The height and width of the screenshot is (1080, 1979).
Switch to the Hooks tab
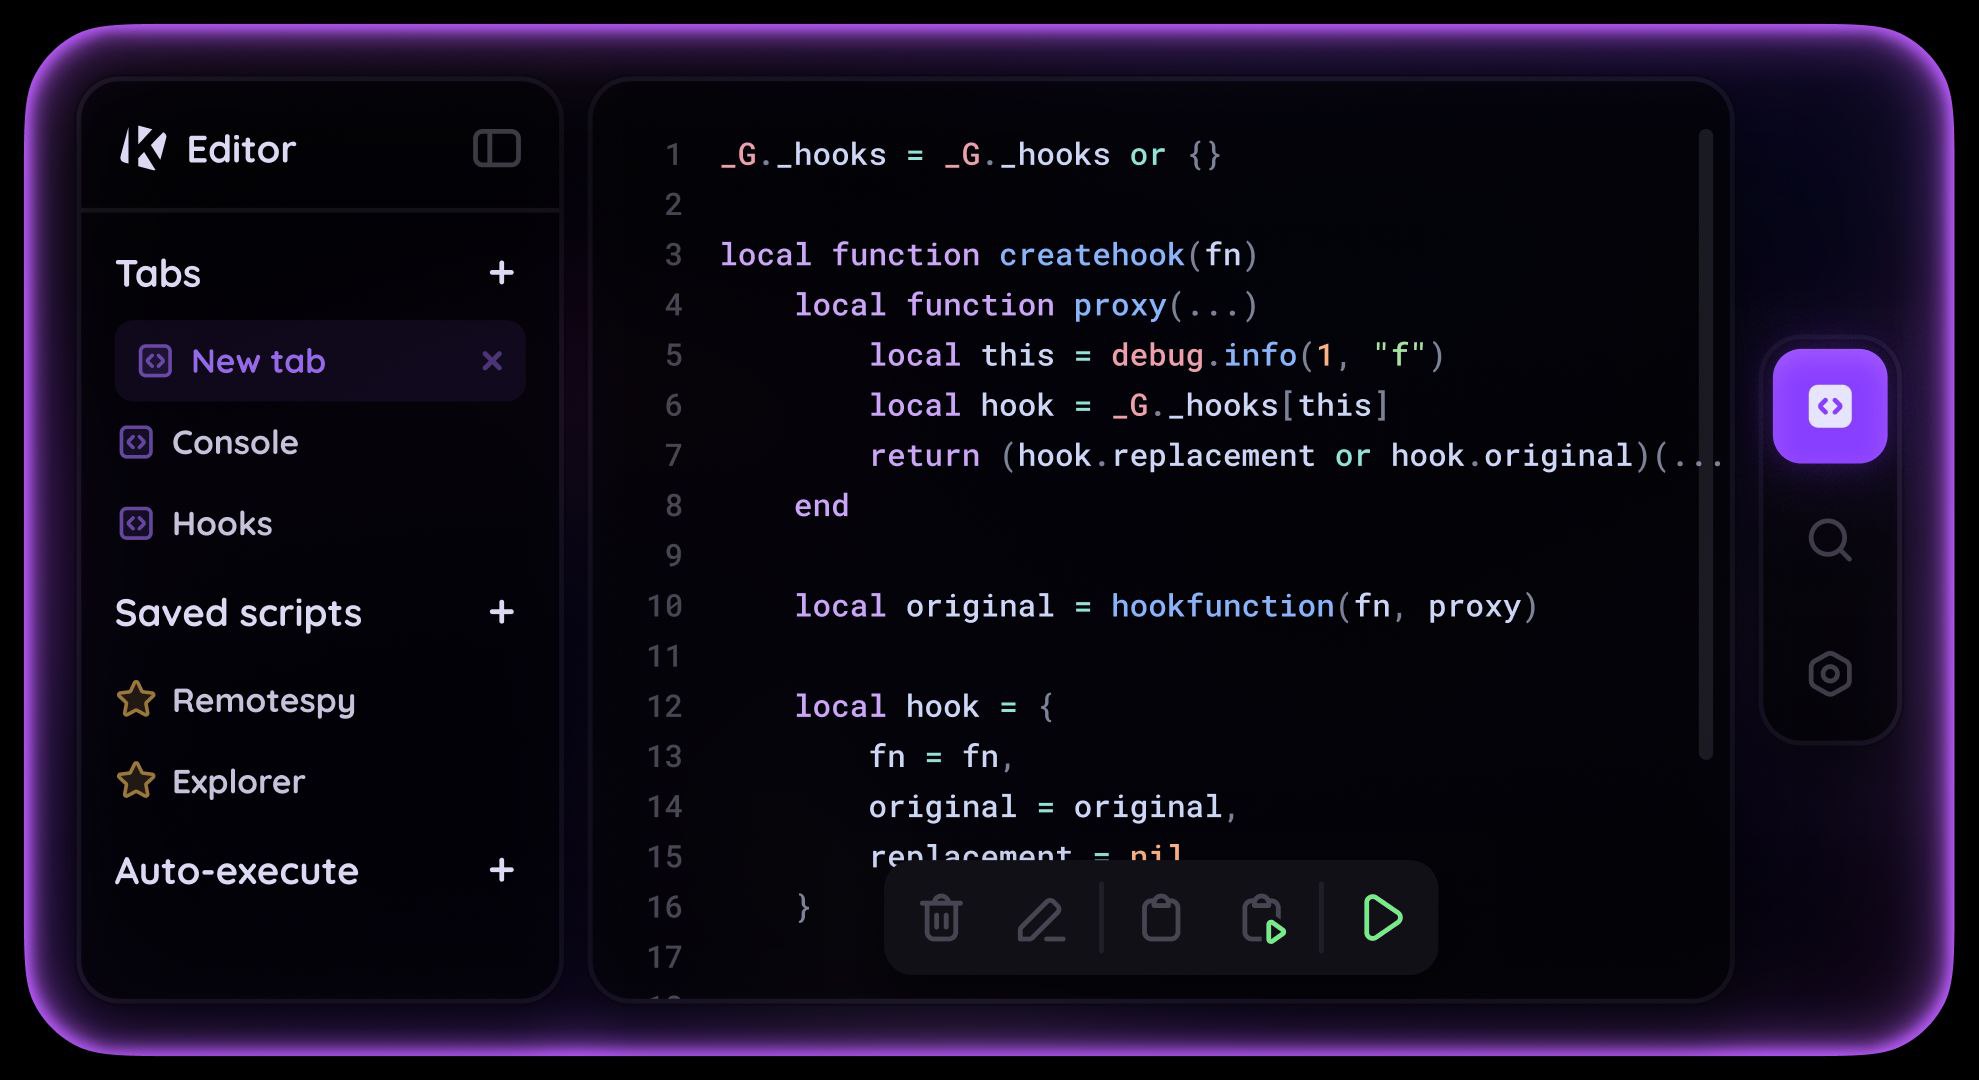(221, 524)
